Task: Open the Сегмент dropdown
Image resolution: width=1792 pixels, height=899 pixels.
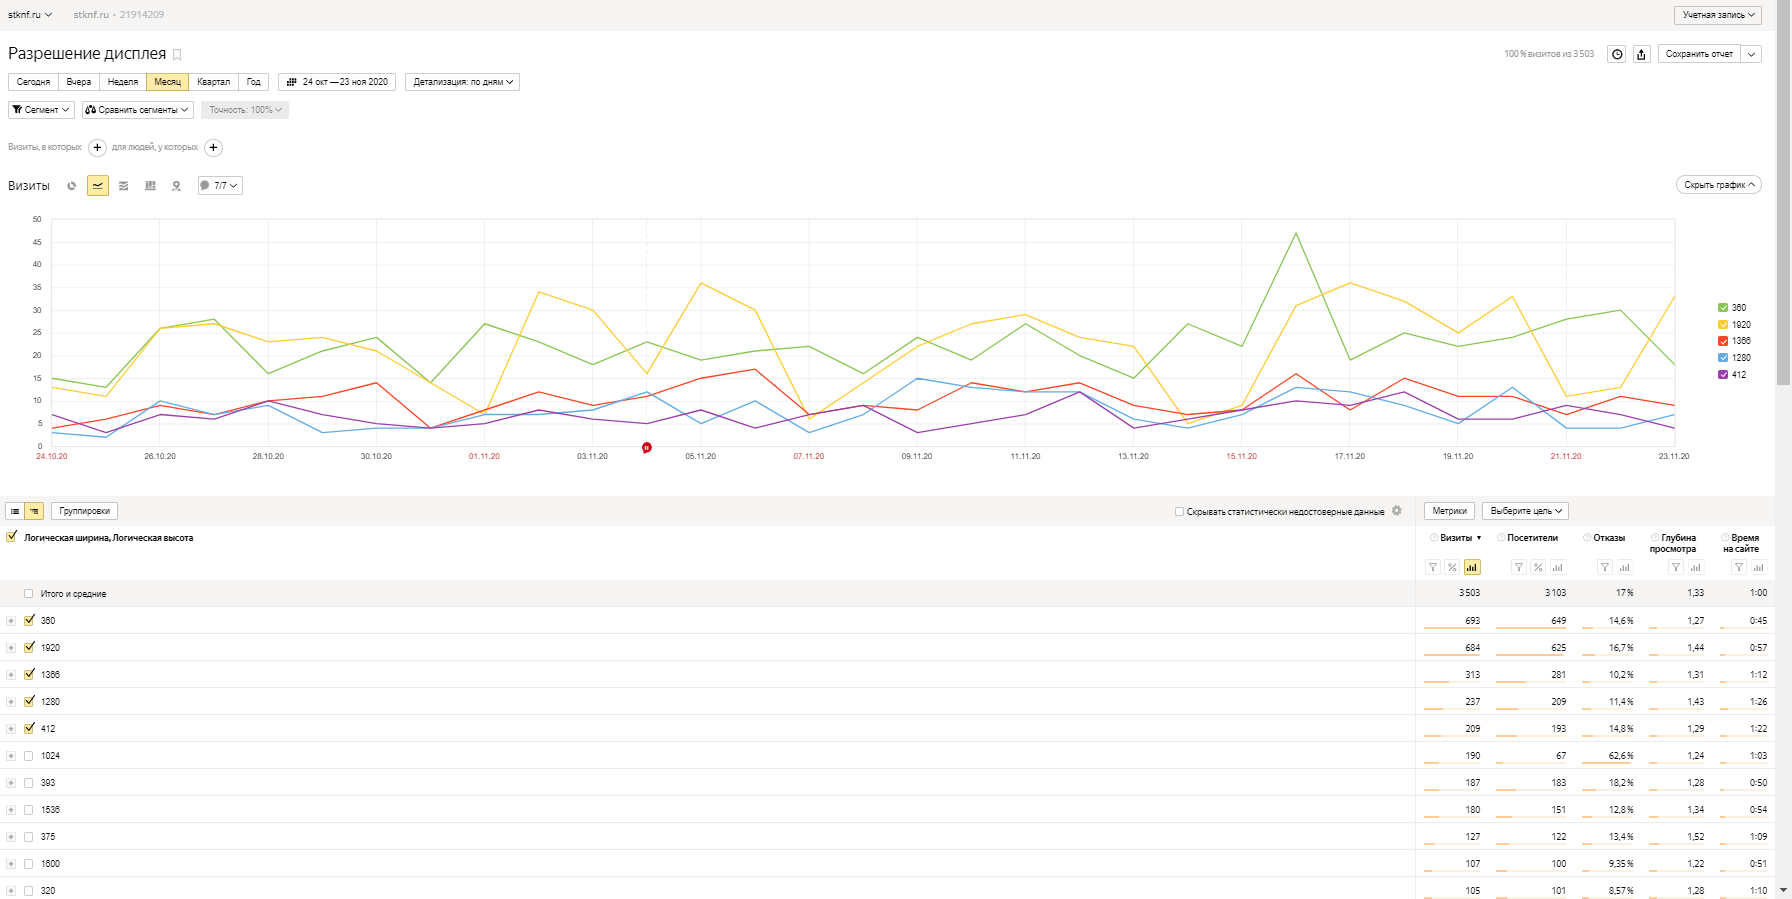Action: click(41, 110)
